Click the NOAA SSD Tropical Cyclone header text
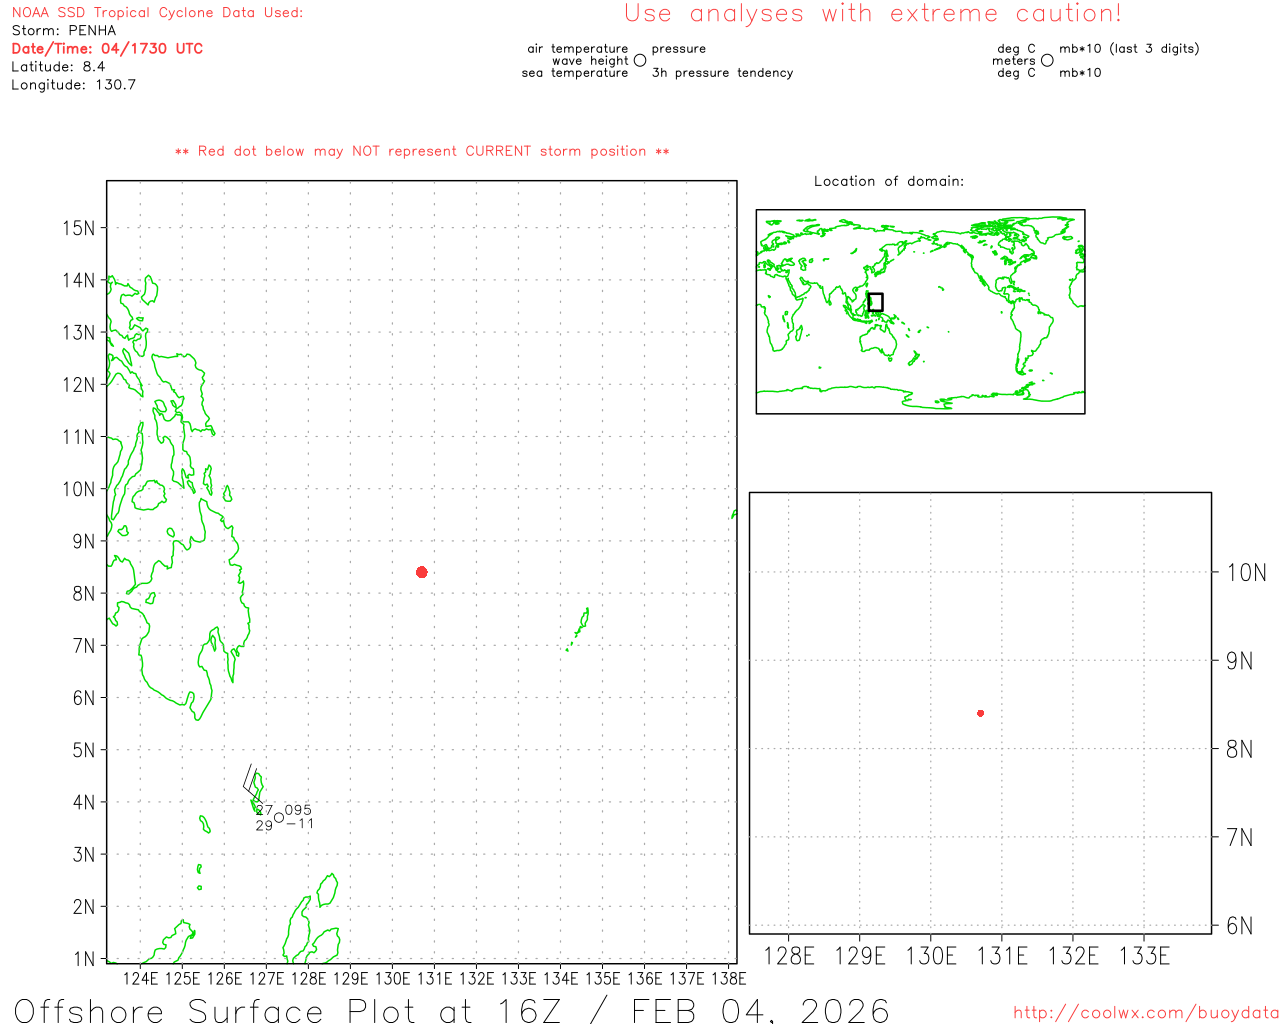The height and width of the screenshot is (1024, 1280). click(157, 13)
